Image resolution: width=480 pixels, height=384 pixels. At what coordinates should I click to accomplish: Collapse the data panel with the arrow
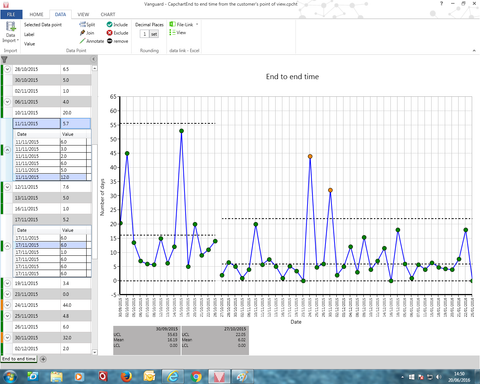click(x=94, y=59)
